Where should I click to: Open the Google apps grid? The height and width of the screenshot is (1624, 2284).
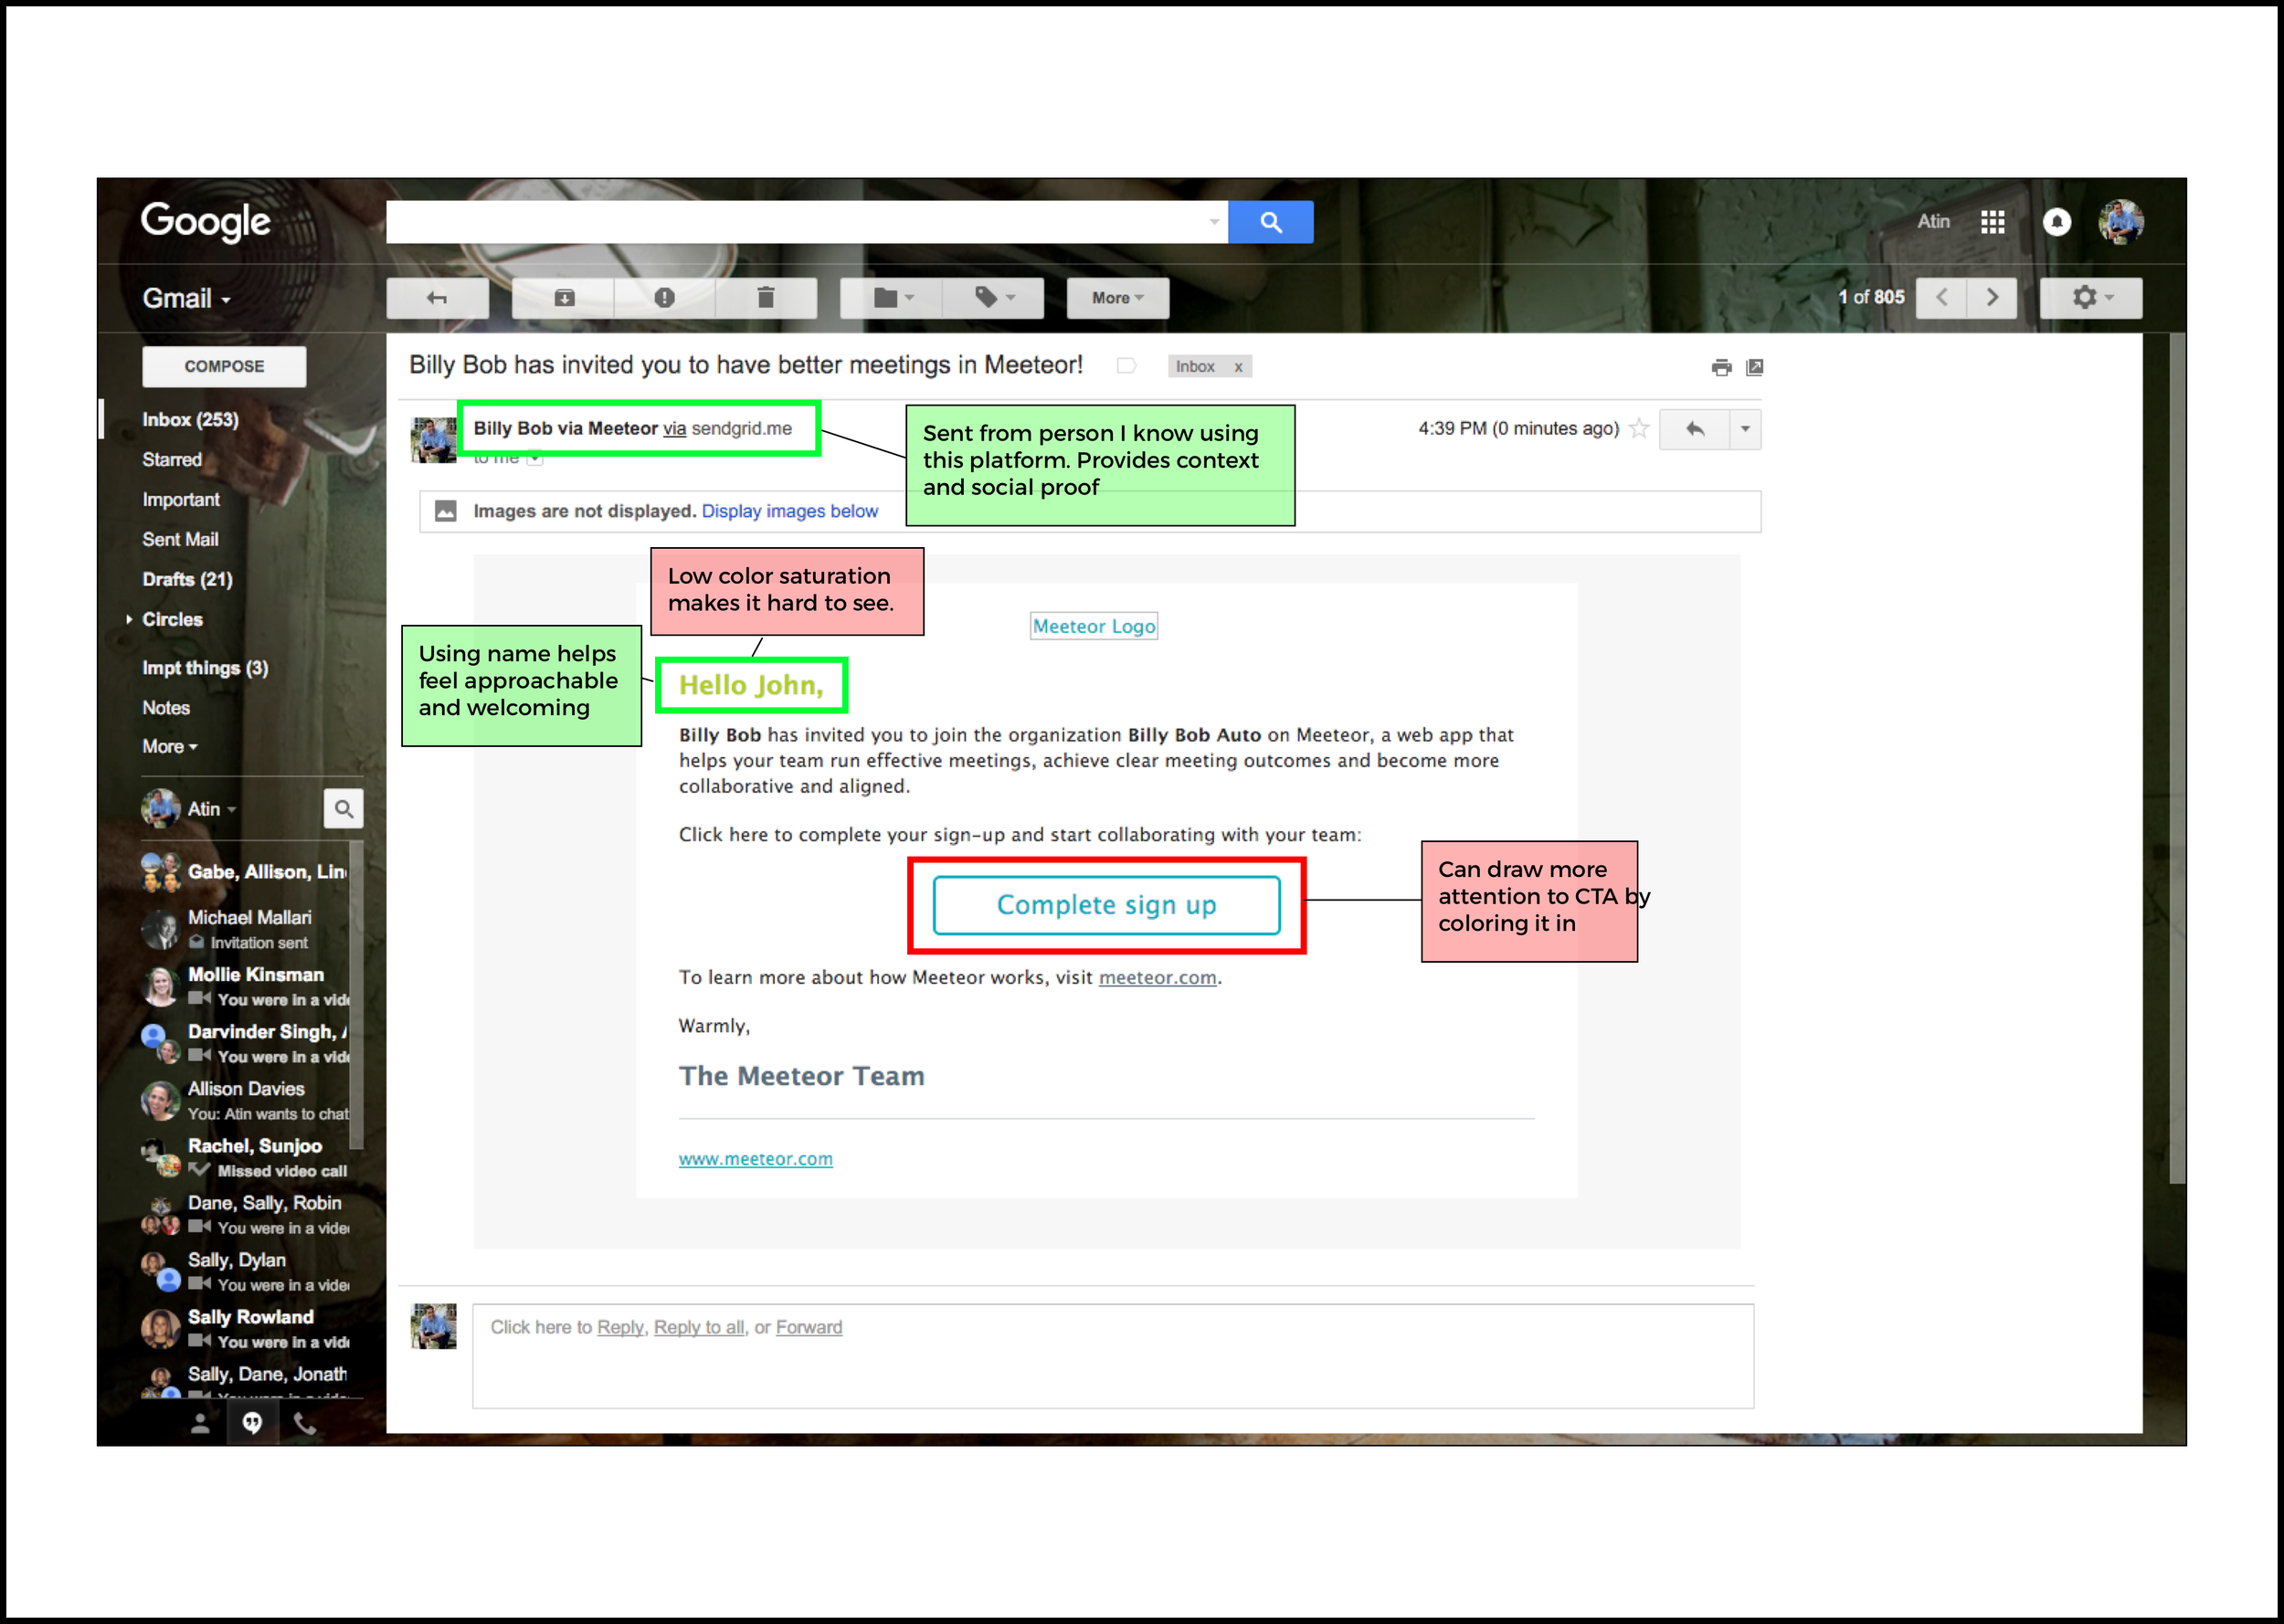pos(1992,222)
